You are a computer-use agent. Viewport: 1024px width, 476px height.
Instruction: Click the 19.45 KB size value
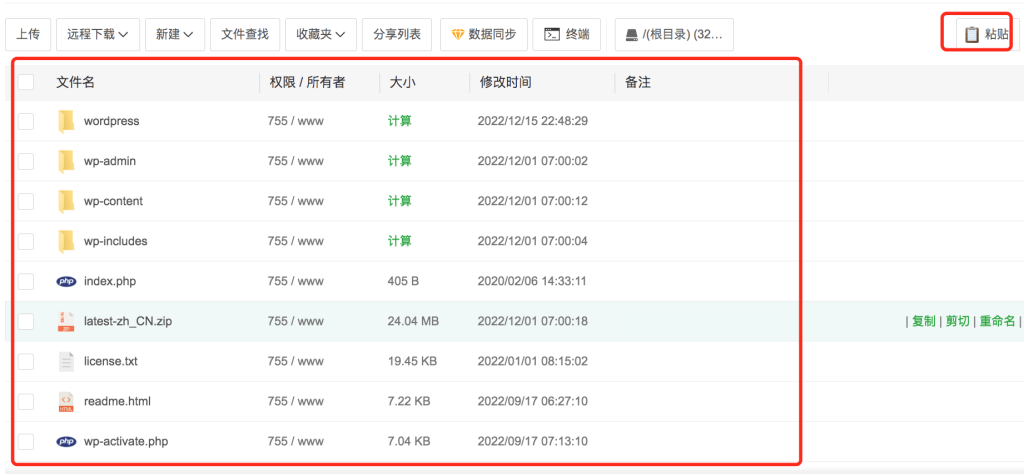click(x=412, y=361)
